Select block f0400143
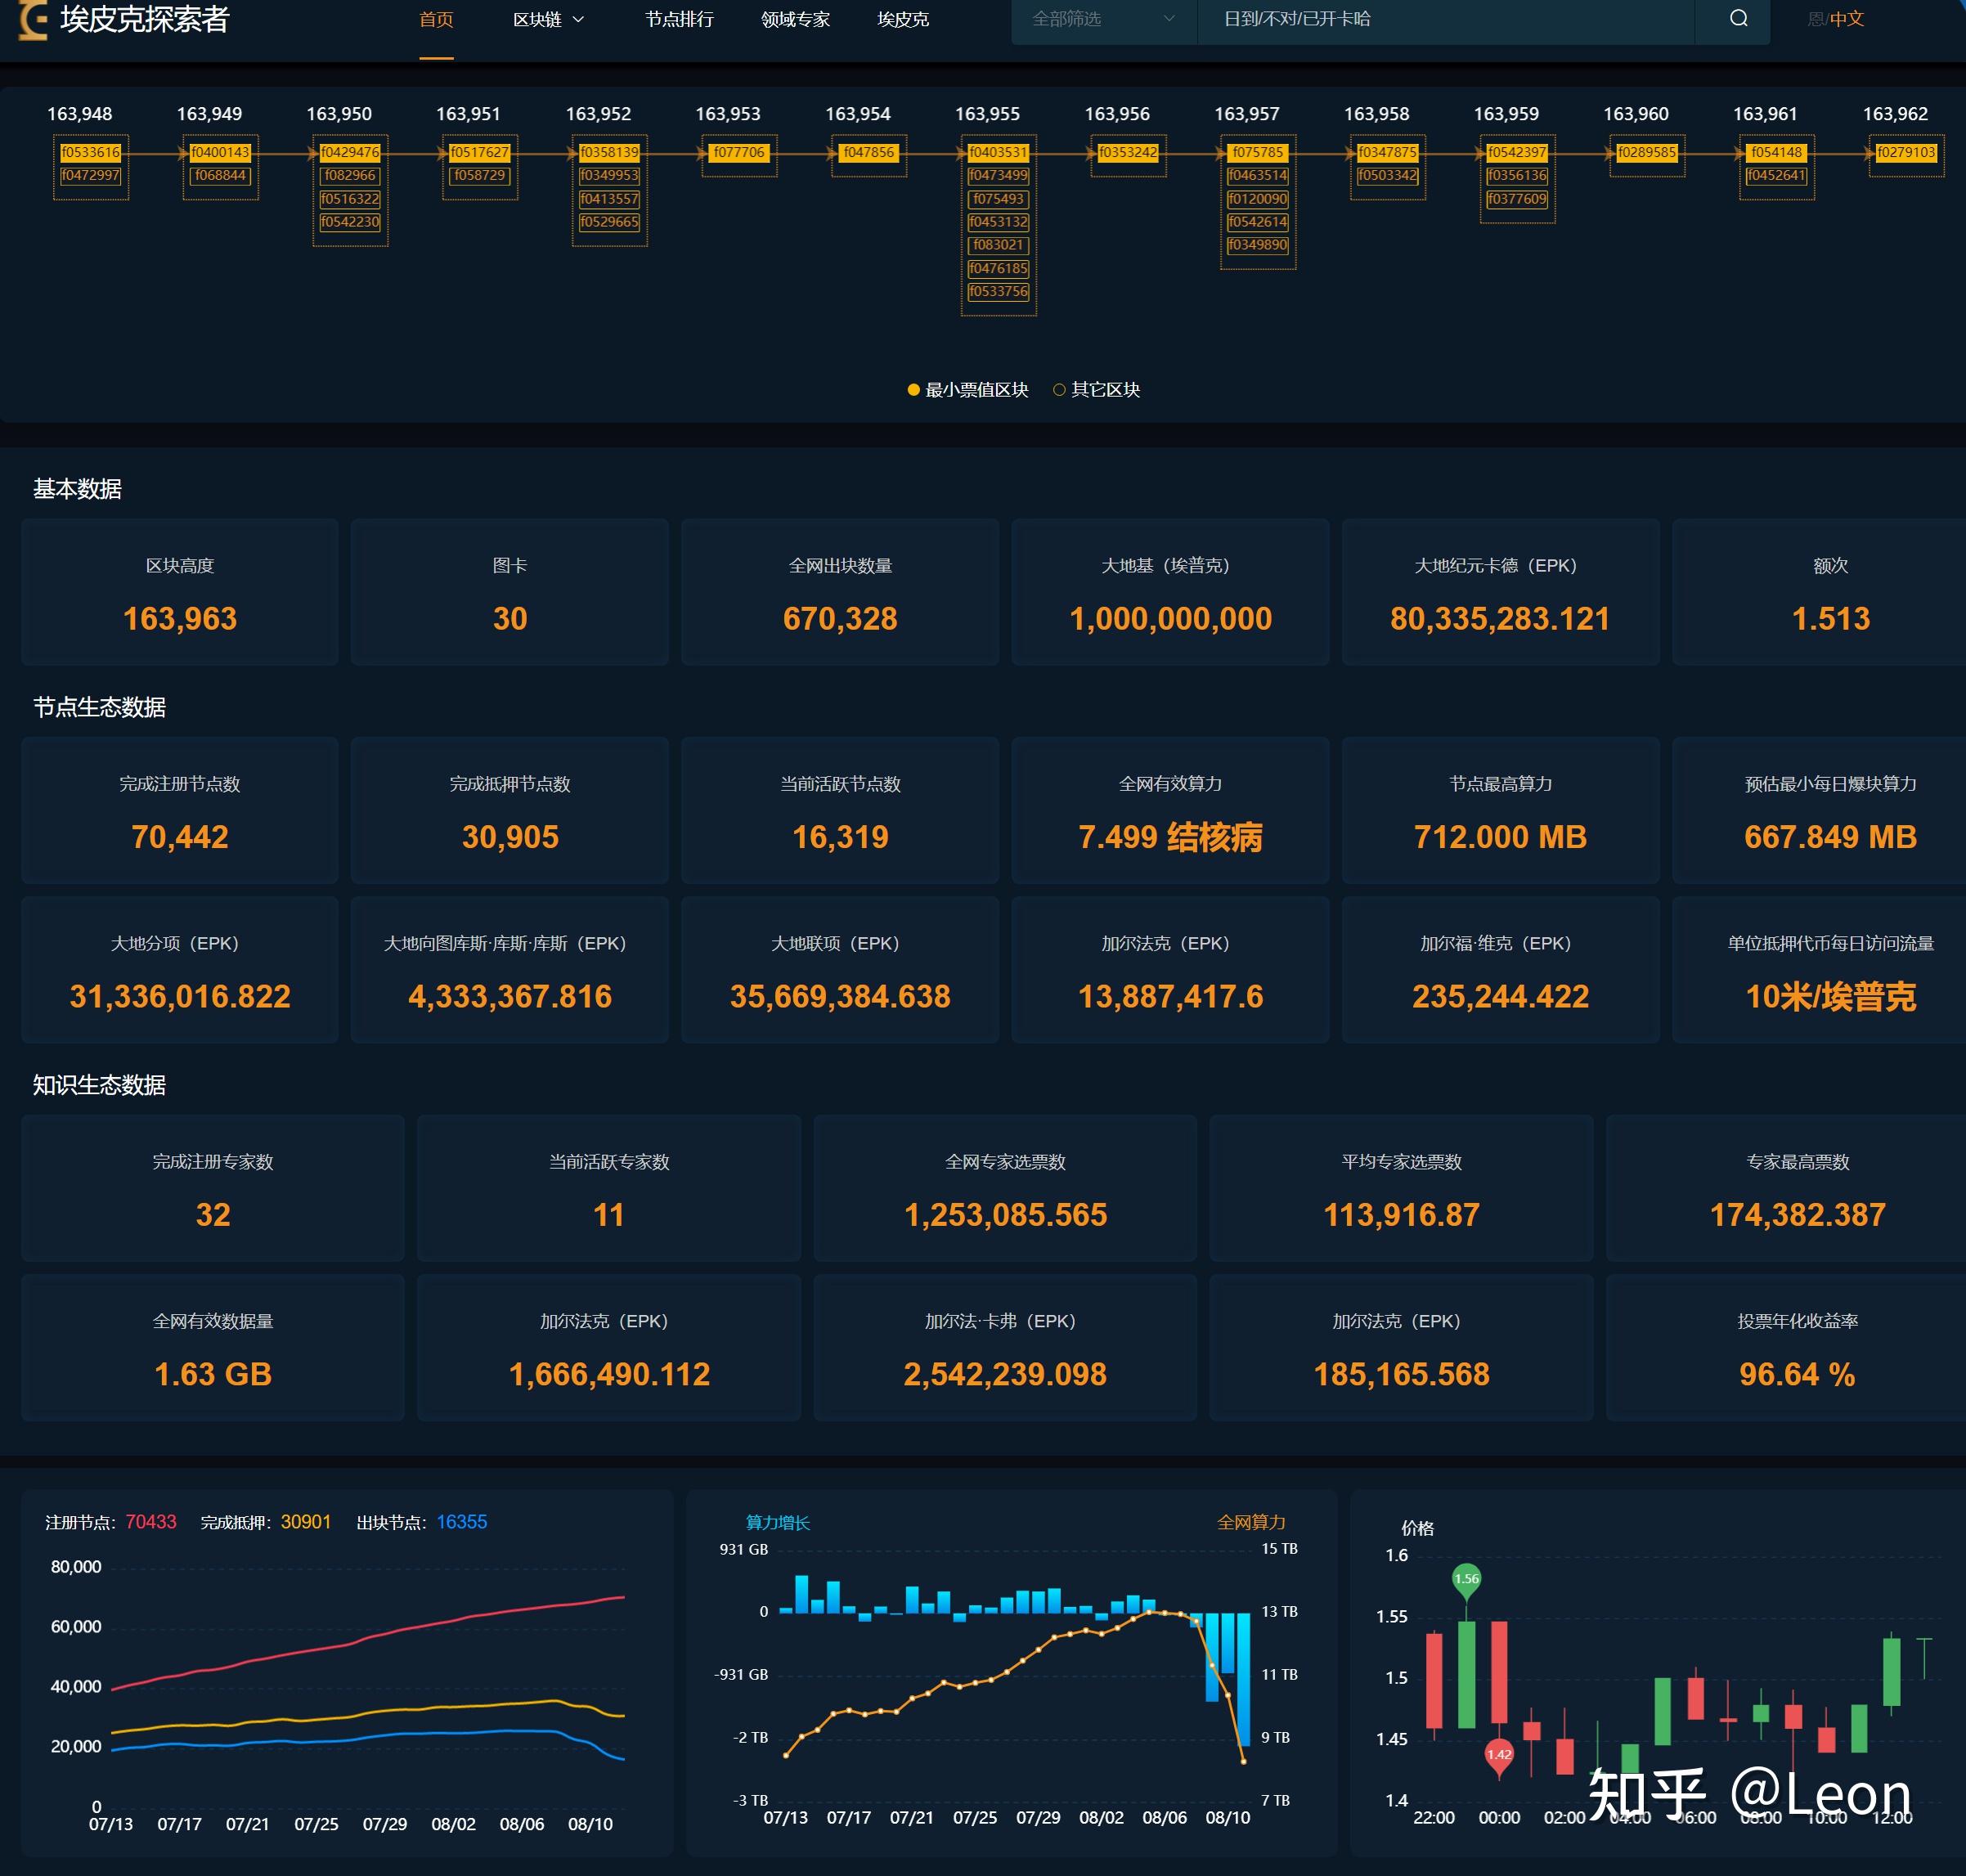This screenshot has height=1876, width=1966. (220, 152)
